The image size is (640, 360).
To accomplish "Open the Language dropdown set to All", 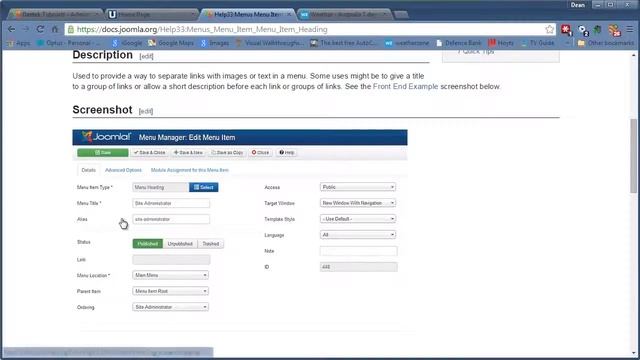I will [358, 235].
